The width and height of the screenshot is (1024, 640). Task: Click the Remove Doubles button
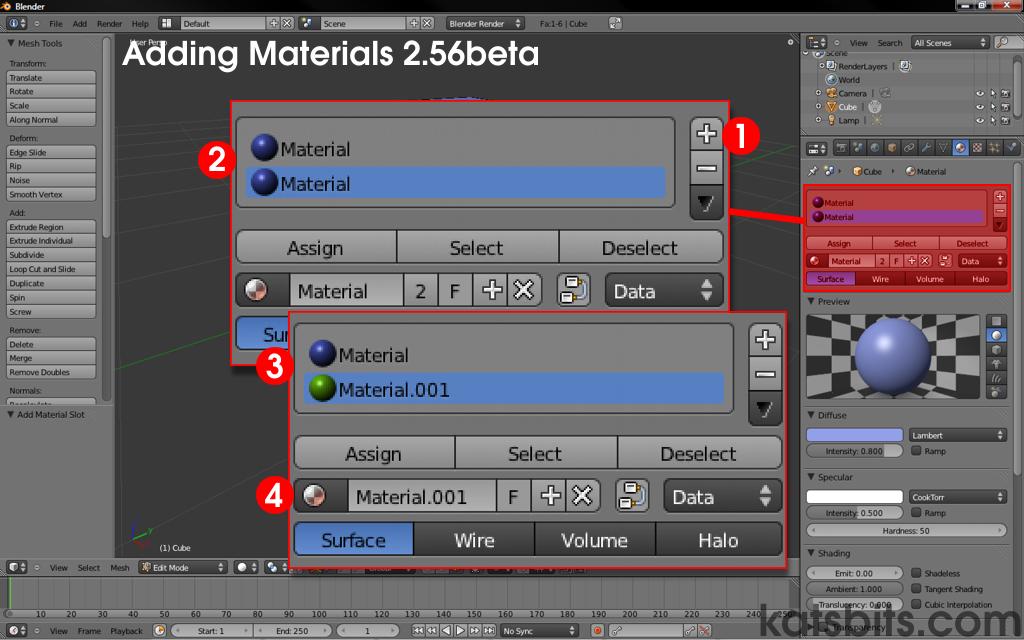tap(51, 372)
